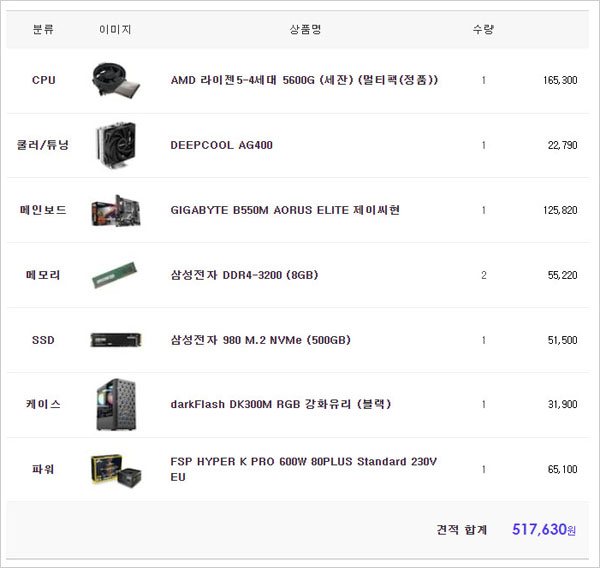Click the price 22,790
This screenshot has height=568, width=600.
tap(562, 145)
